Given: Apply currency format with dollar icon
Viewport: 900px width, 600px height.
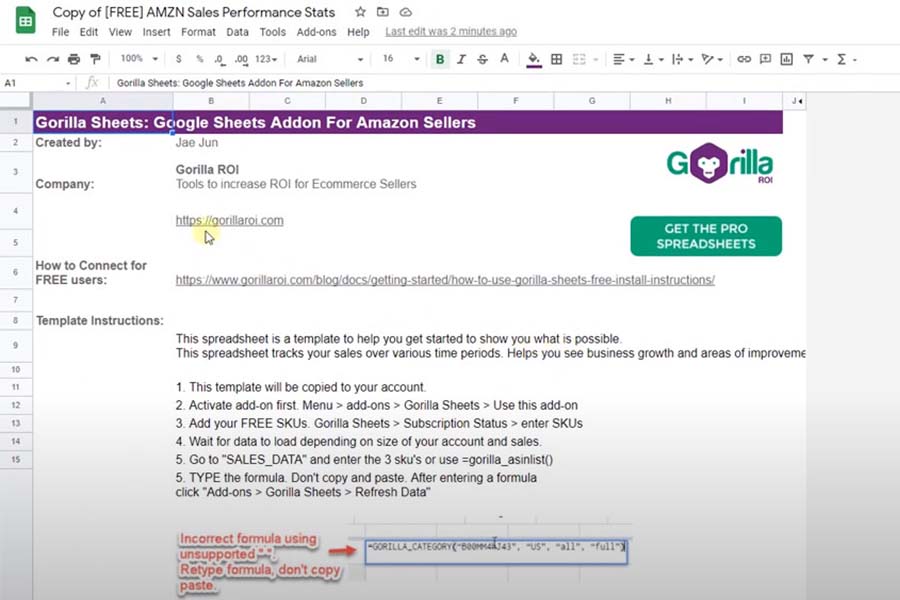Looking at the screenshot, I should (x=179, y=59).
